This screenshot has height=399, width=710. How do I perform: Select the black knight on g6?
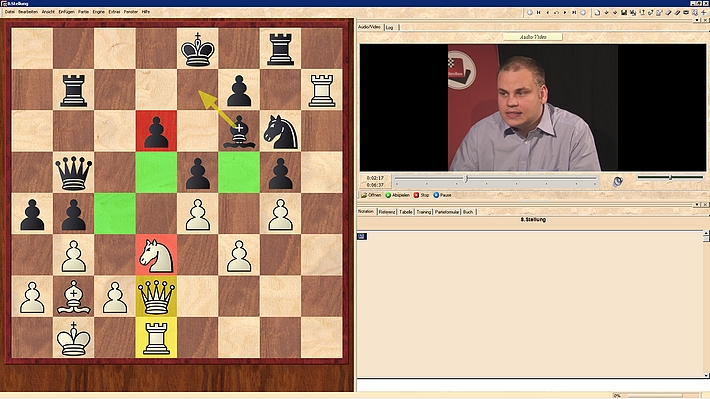coord(280,131)
